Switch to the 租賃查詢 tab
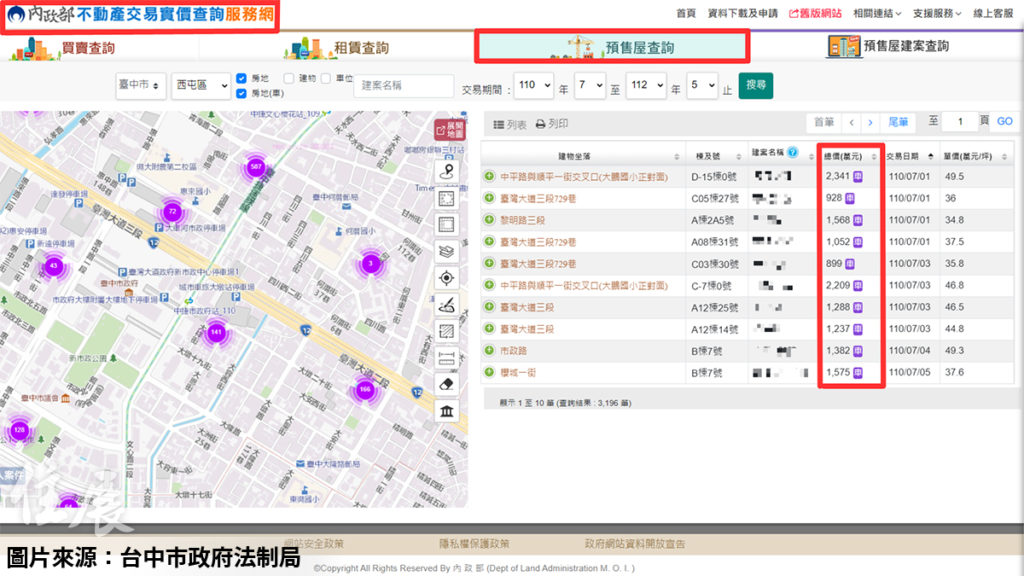The image size is (1024, 576). pyautogui.click(x=336, y=48)
